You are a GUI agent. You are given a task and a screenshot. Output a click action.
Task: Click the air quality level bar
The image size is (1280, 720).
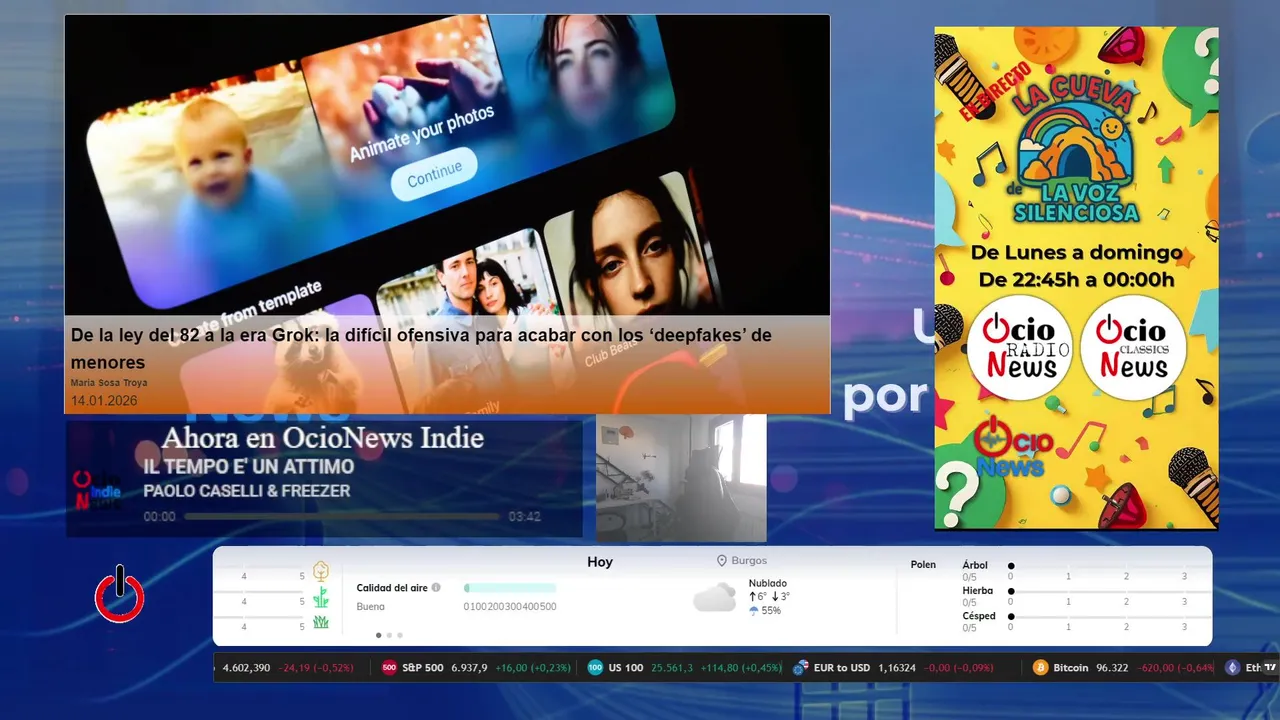(x=510, y=588)
